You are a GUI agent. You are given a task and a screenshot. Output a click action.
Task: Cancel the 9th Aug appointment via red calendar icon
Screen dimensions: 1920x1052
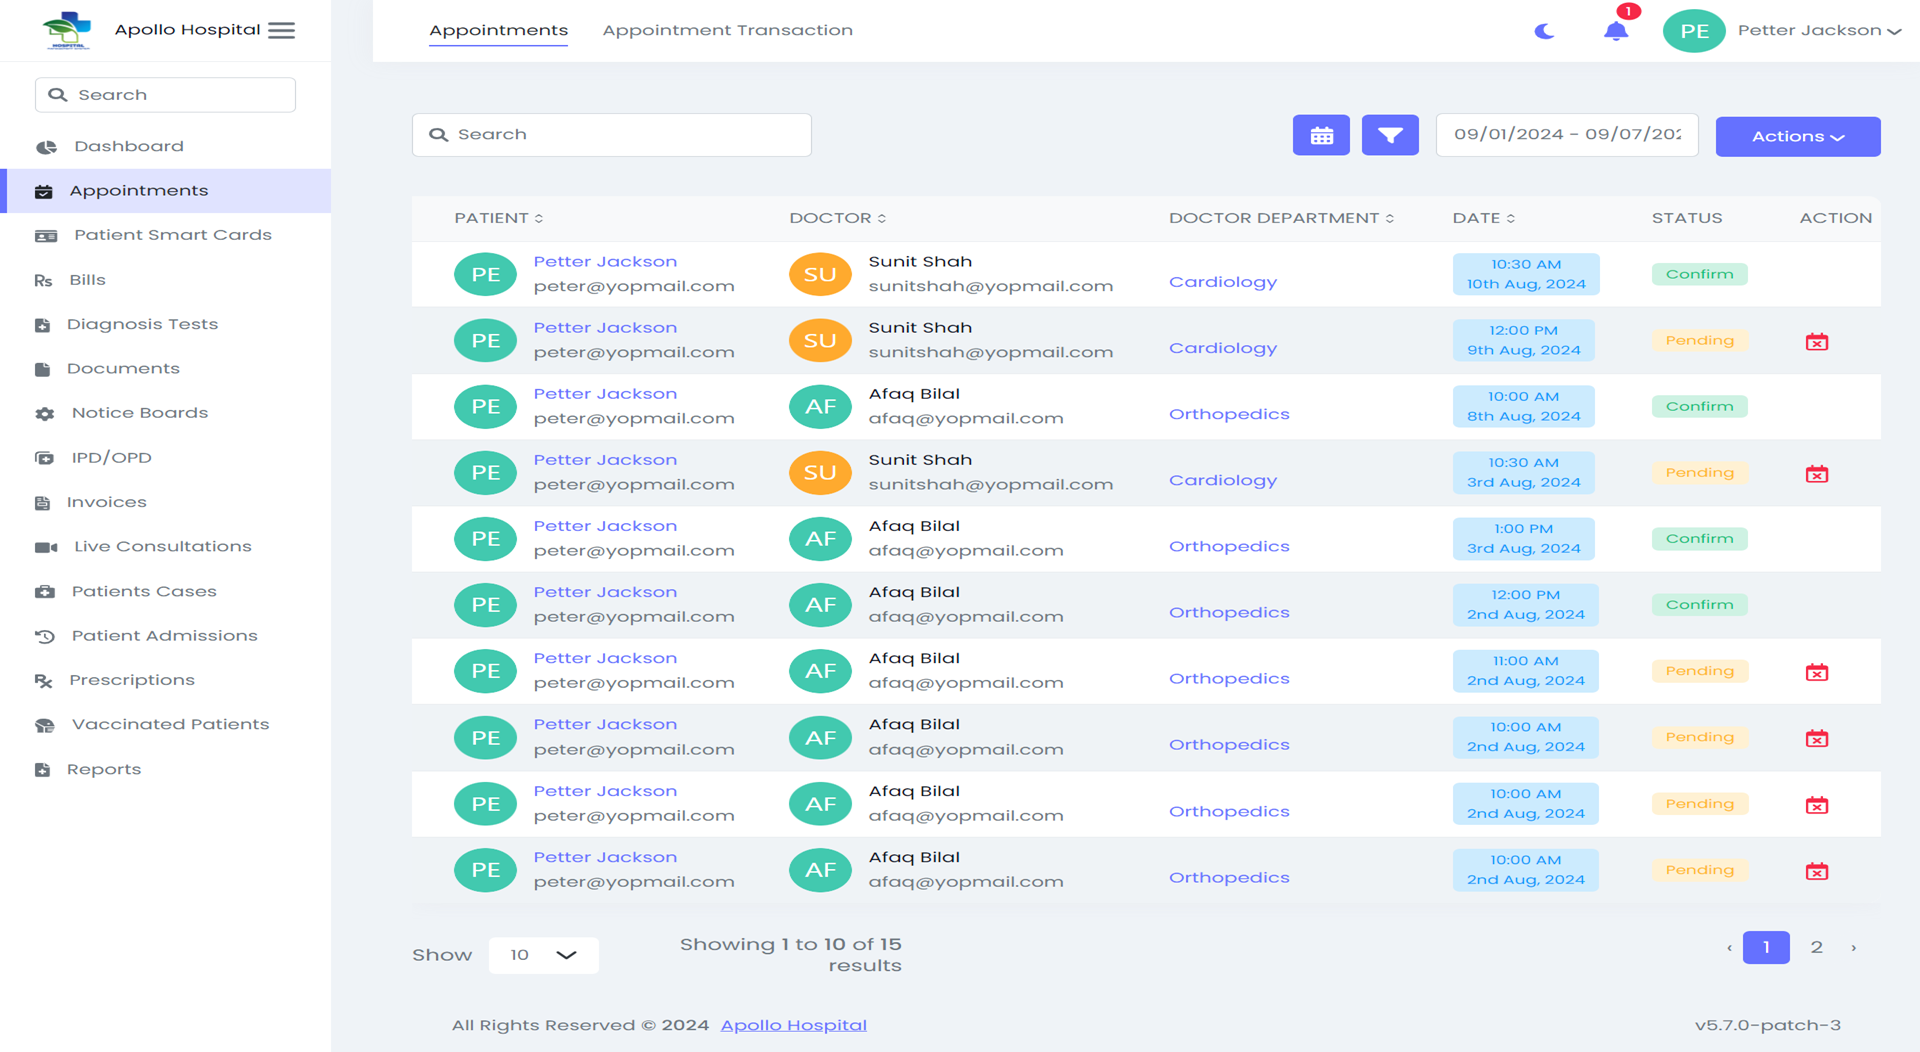pyautogui.click(x=1817, y=340)
